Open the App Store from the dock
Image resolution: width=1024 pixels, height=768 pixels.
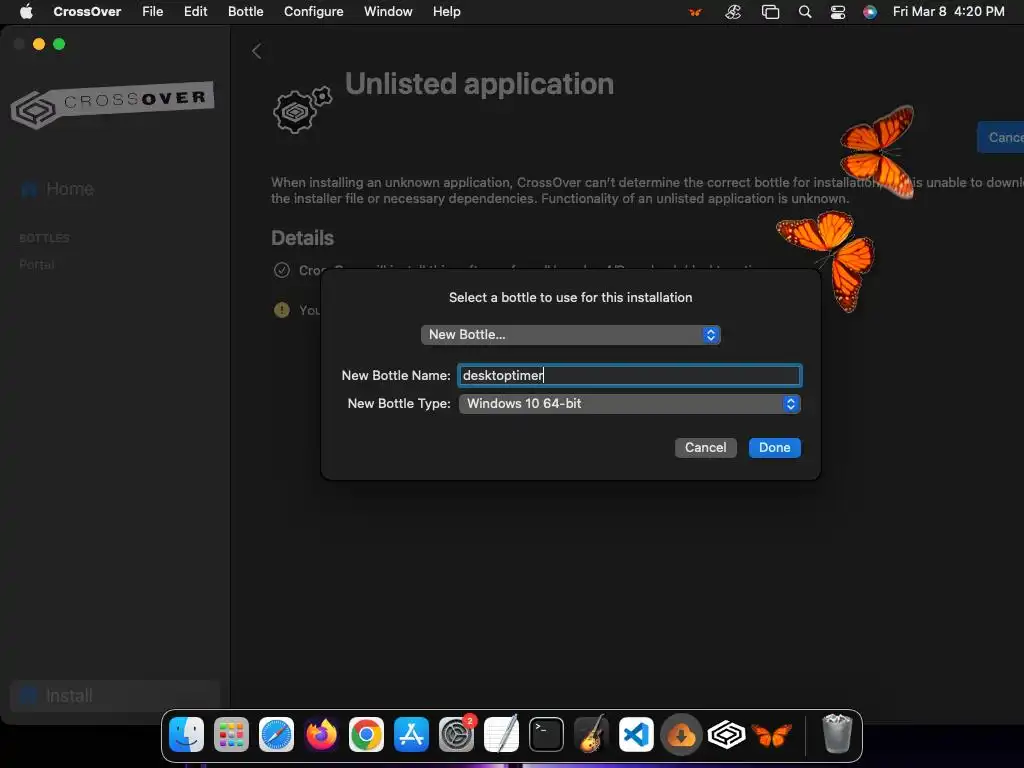411,734
